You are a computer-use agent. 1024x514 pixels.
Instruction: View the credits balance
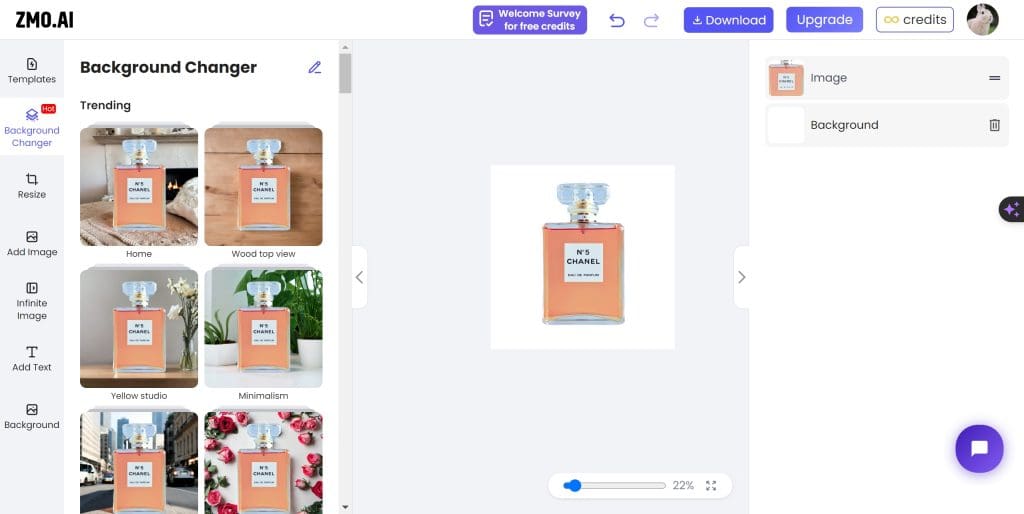tap(914, 20)
